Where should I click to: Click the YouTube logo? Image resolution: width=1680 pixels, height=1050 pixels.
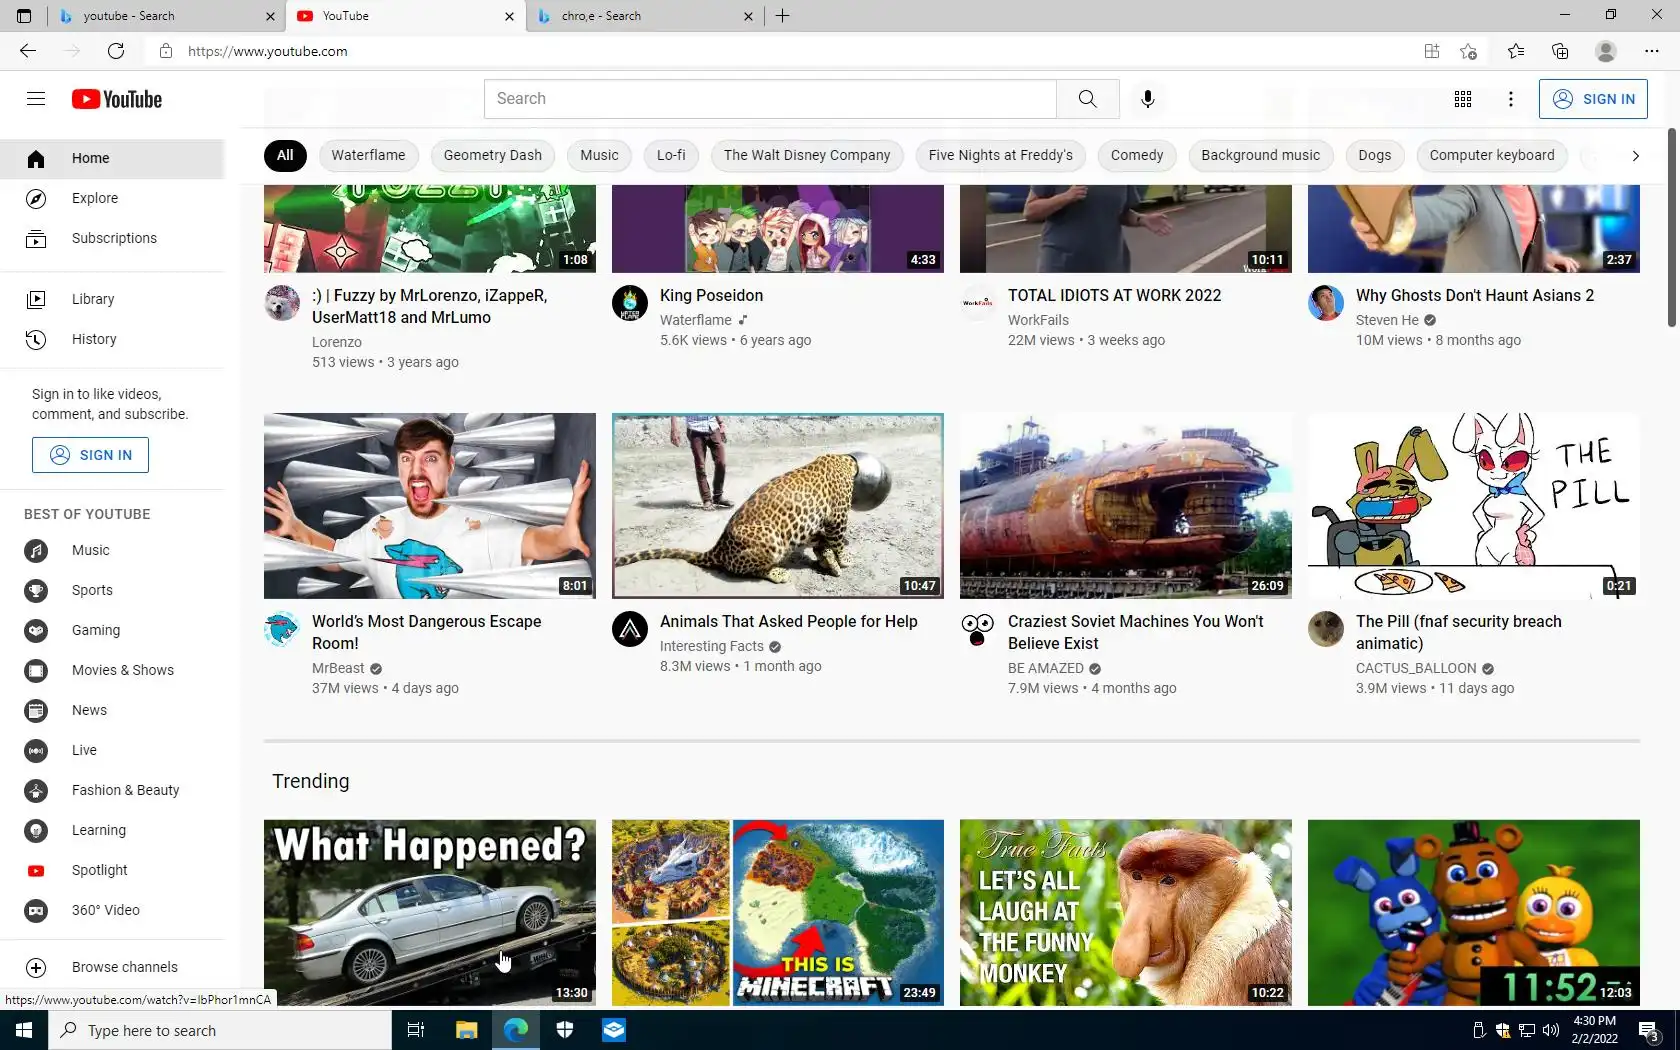pyautogui.click(x=117, y=99)
